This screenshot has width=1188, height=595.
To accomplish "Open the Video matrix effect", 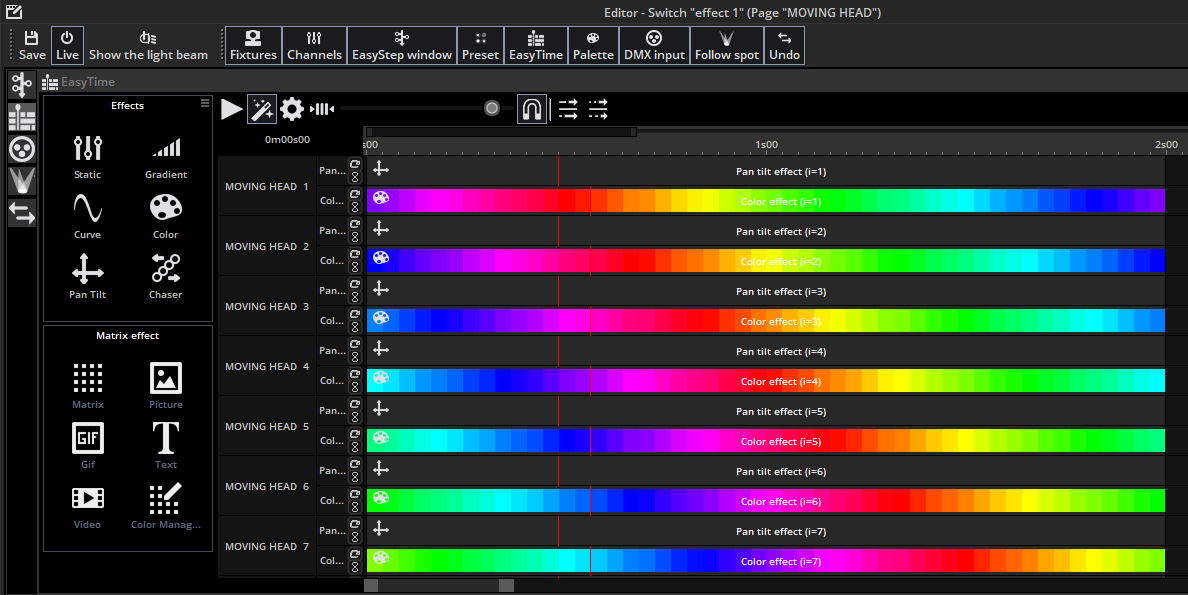I will (x=87, y=505).
